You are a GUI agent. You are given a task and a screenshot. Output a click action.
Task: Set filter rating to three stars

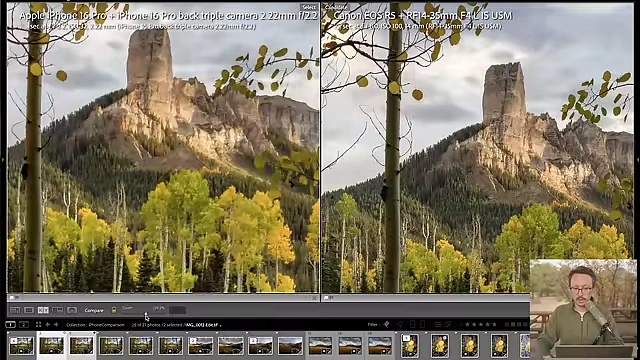click(481, 324)
